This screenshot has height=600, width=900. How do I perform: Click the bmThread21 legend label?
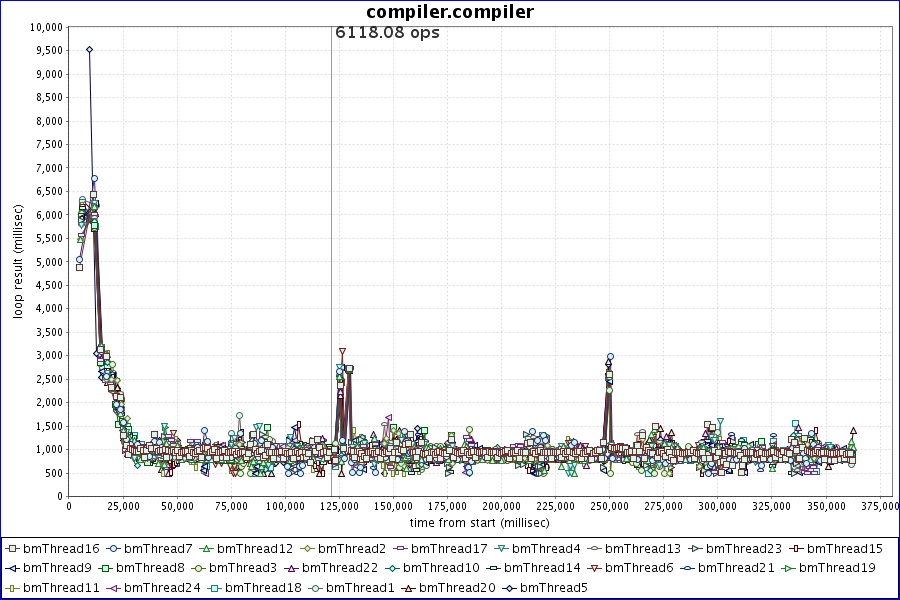click(736, 568)
